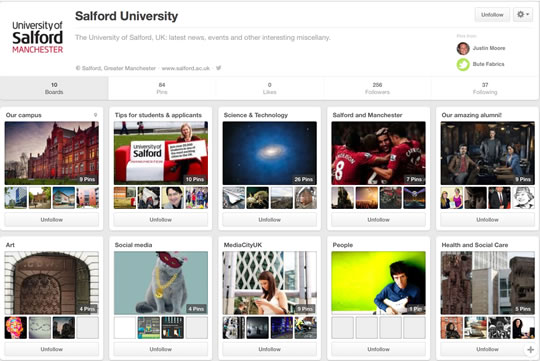Viewport: 540px width, 361px height.
Task: Unfollow the Social media board
Action: [161, 349]
